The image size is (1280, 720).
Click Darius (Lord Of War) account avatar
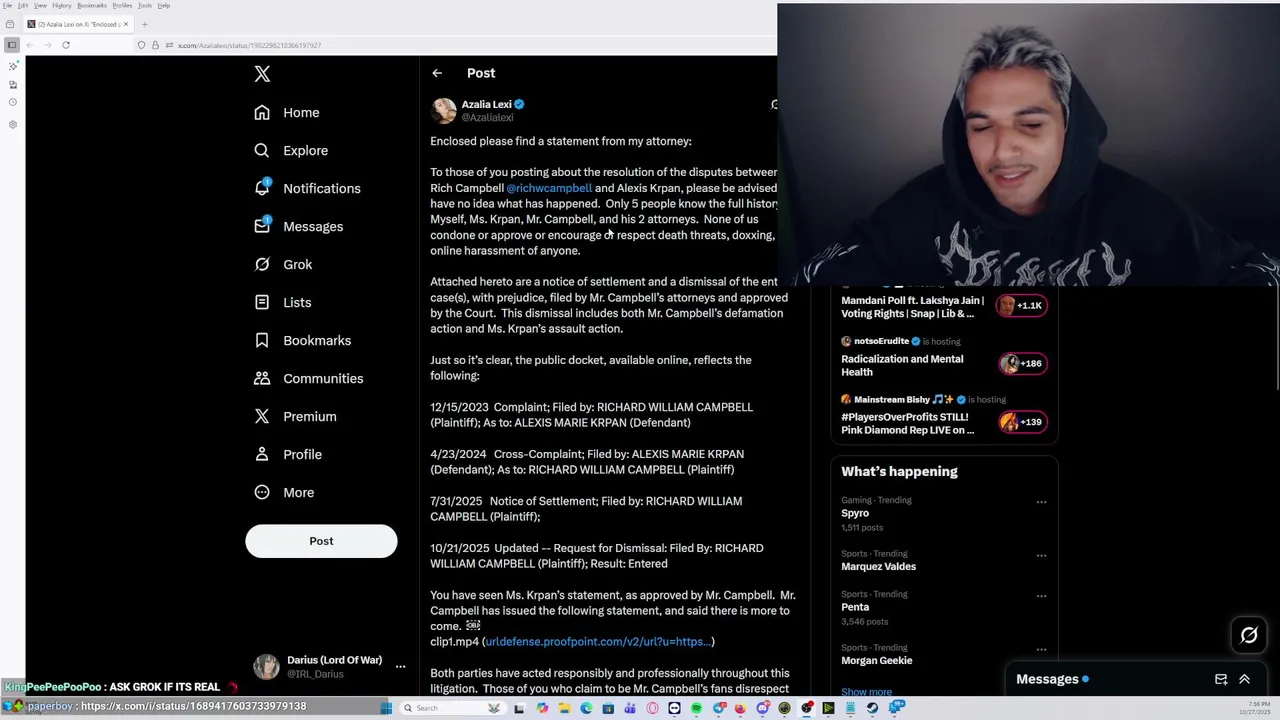[266, 667]
